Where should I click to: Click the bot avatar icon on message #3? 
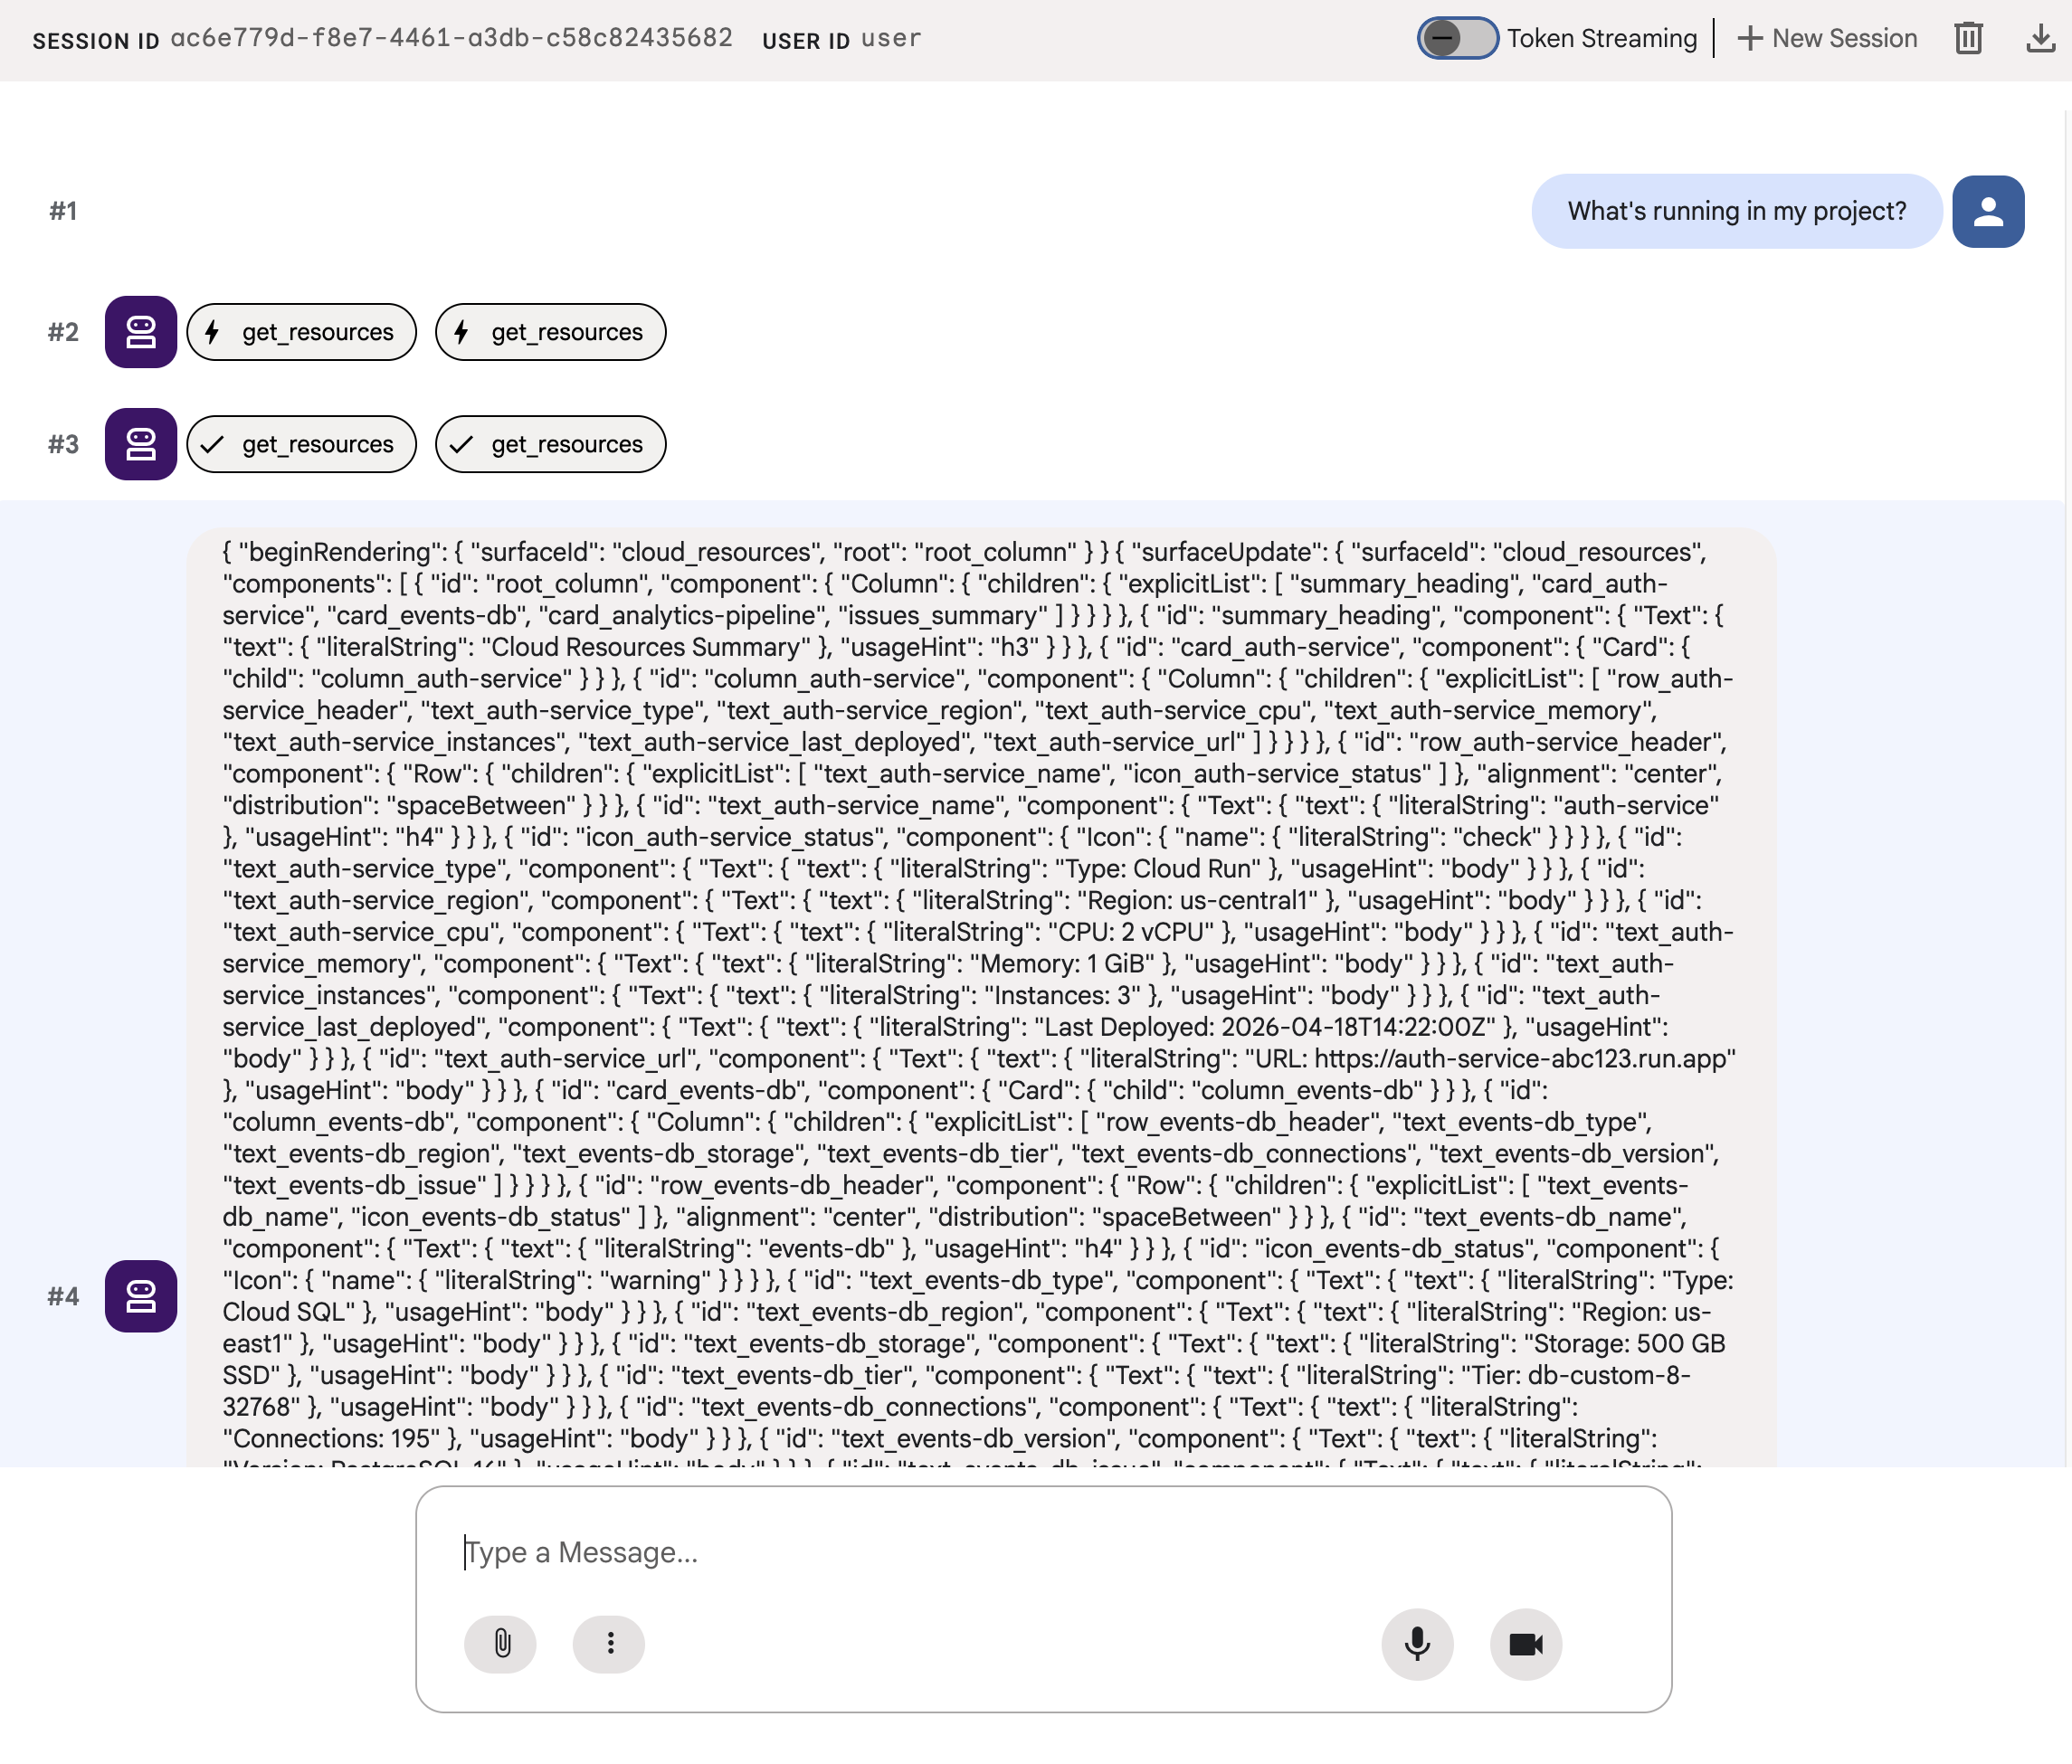pos(140,444)
